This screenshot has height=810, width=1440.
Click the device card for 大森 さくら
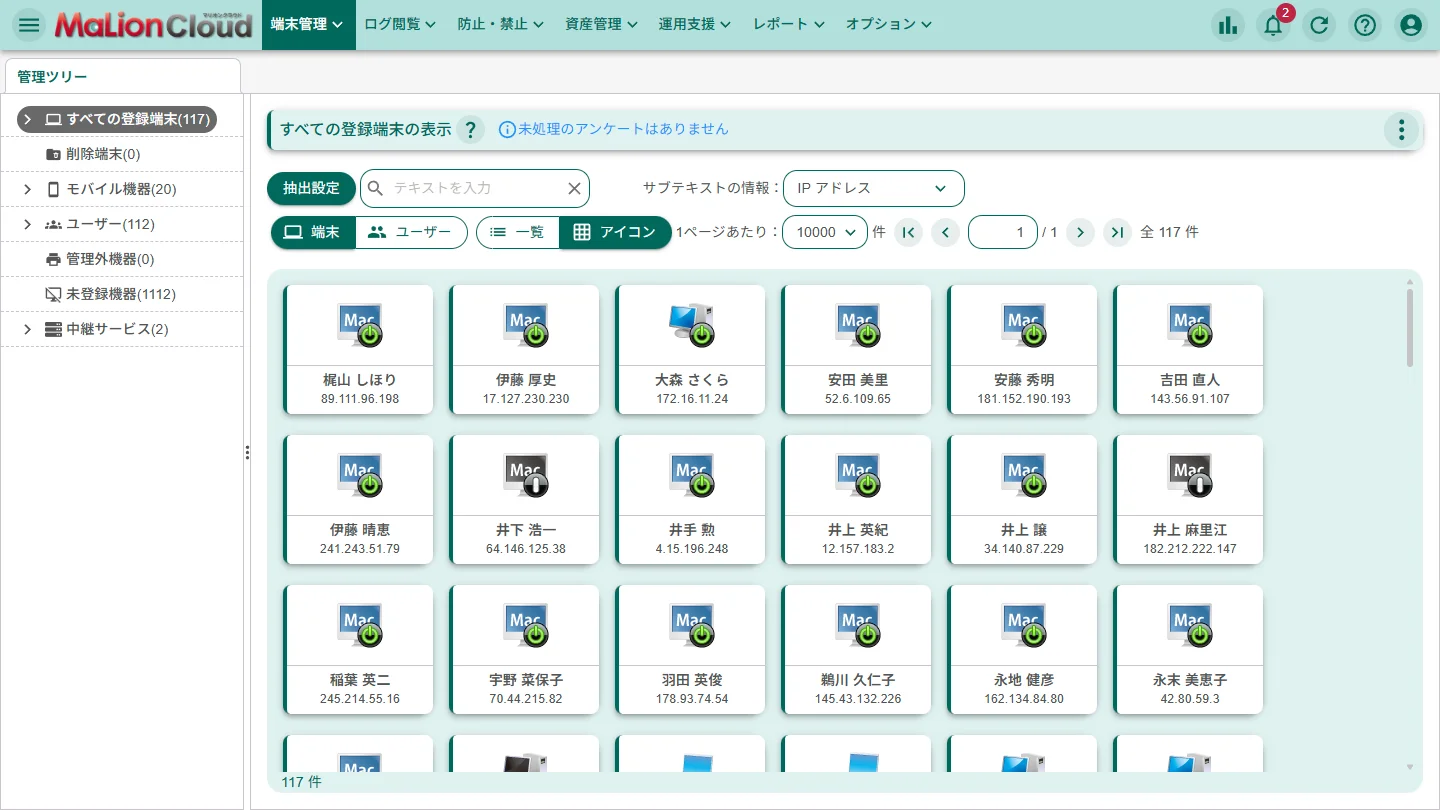(x=690, y=350)
